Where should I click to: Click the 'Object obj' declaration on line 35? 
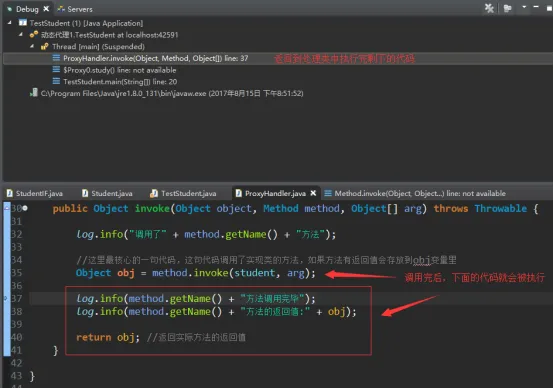tap(105, 273)
